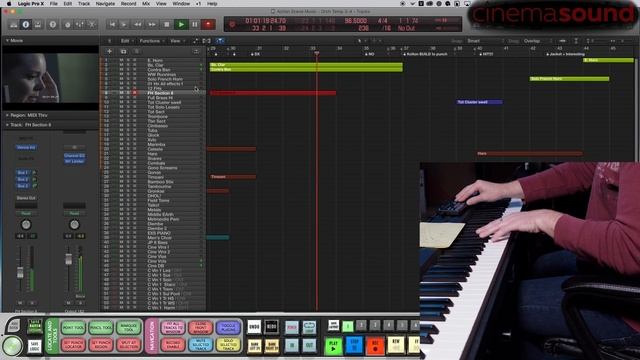Viewport: 640px width, 360px height.
Task: Open the Drag: Overlap dropdown
Action: (537, 41)
